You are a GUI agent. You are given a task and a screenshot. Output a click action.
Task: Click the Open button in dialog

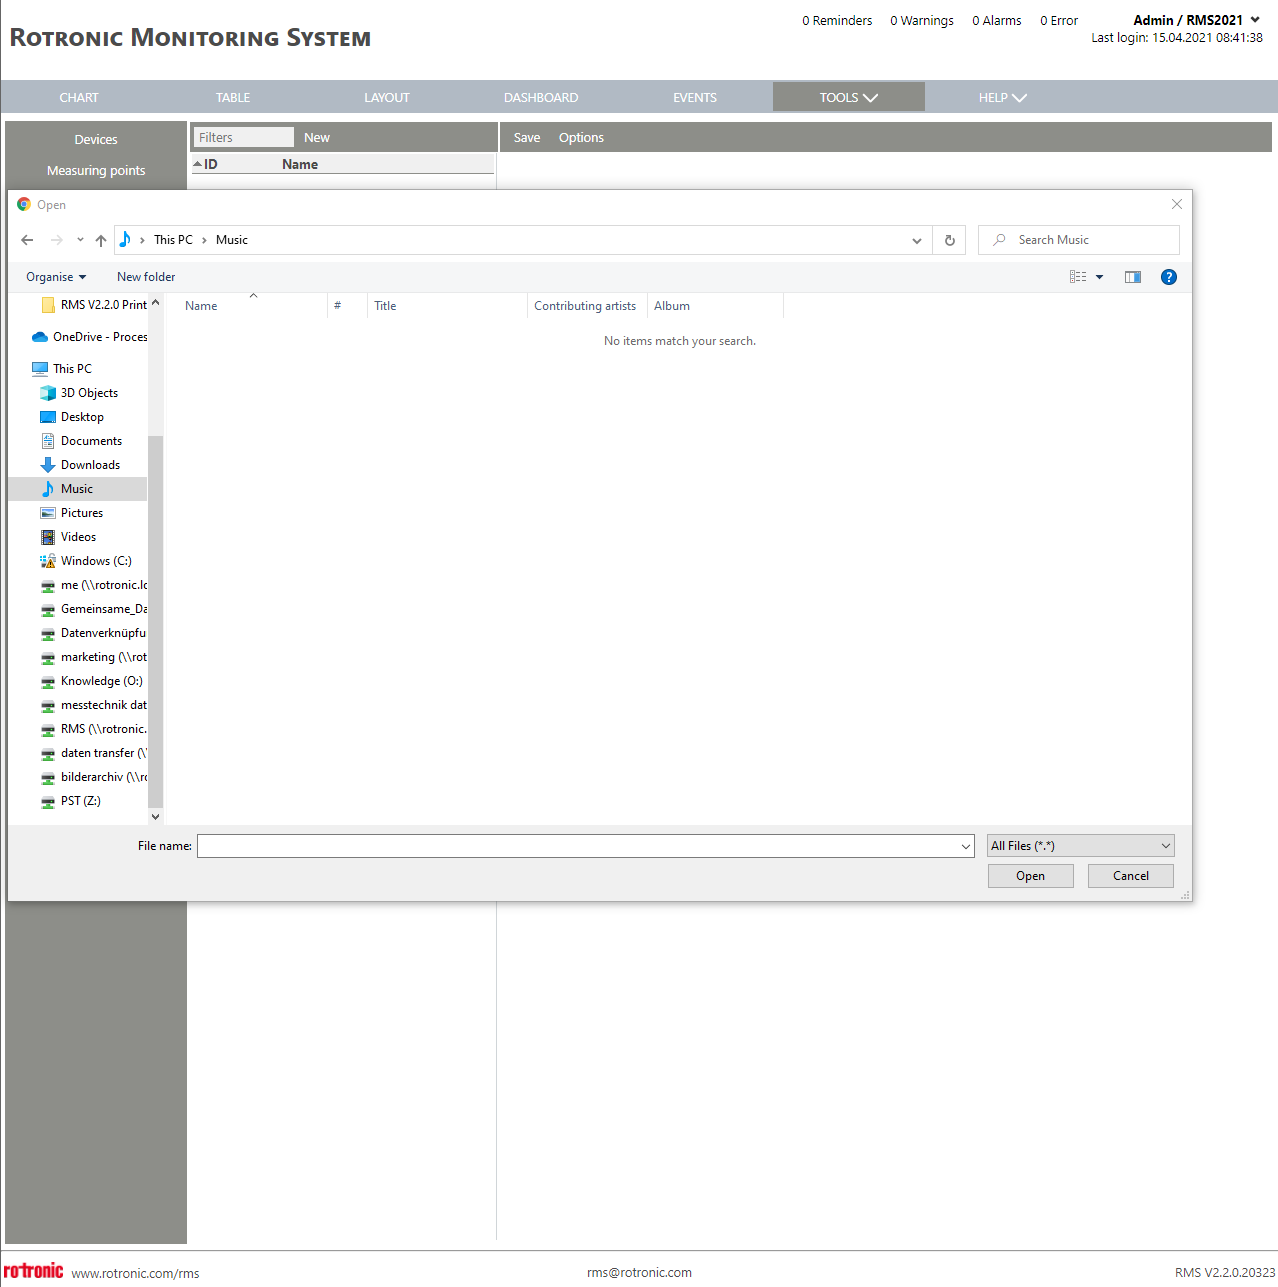pos(1030,876)
